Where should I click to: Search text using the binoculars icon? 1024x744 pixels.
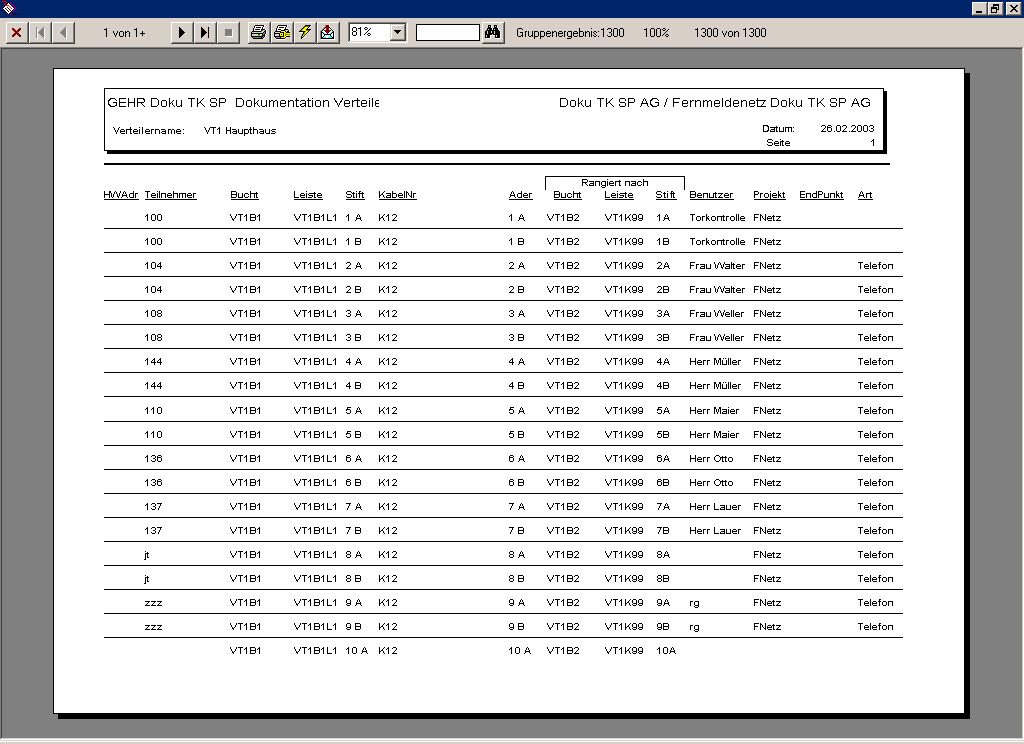click(492, 32)
